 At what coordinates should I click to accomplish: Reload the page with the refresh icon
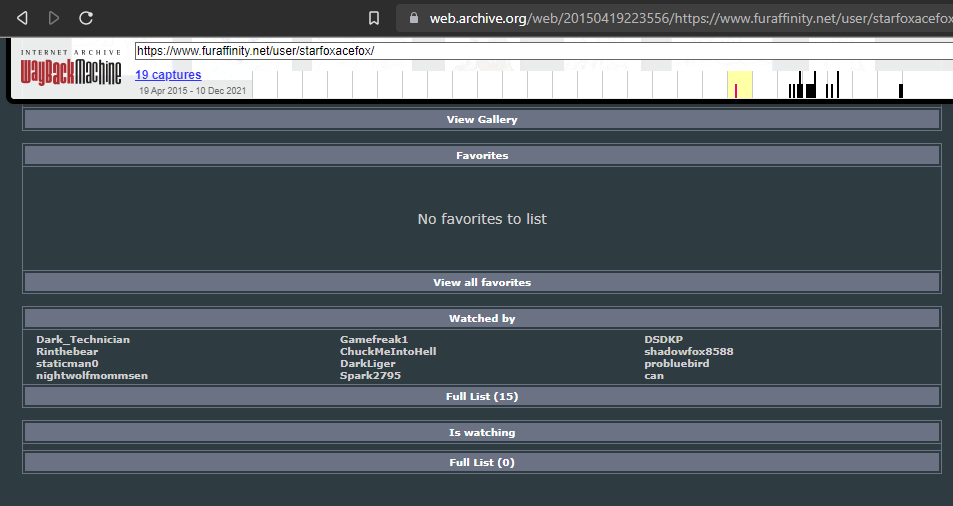[x=86, y=18]
